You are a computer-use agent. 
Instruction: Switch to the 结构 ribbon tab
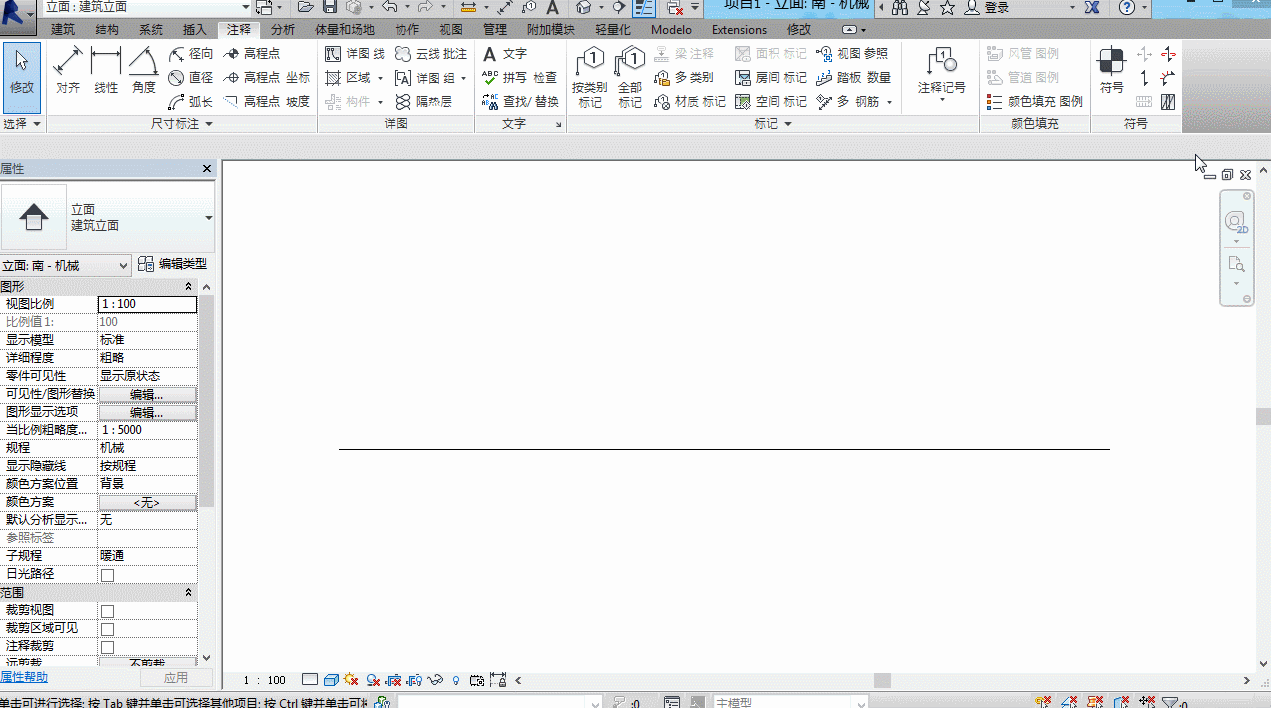pyautogui.click(x=107, y=30)
